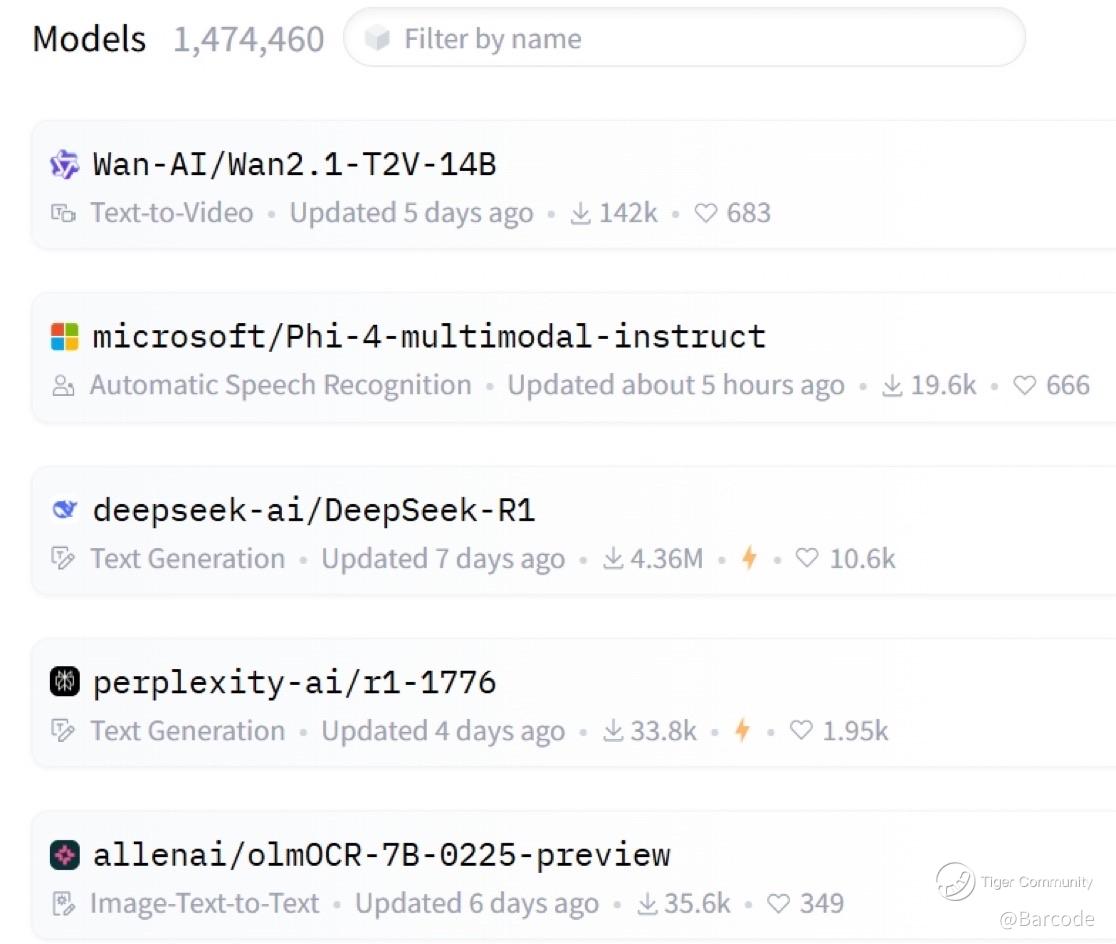The width and height of the screenshot is (1116, 944).
Task: Open the deepseek-ai/DeepSeek-R1 model
Action: click(314, 510)
